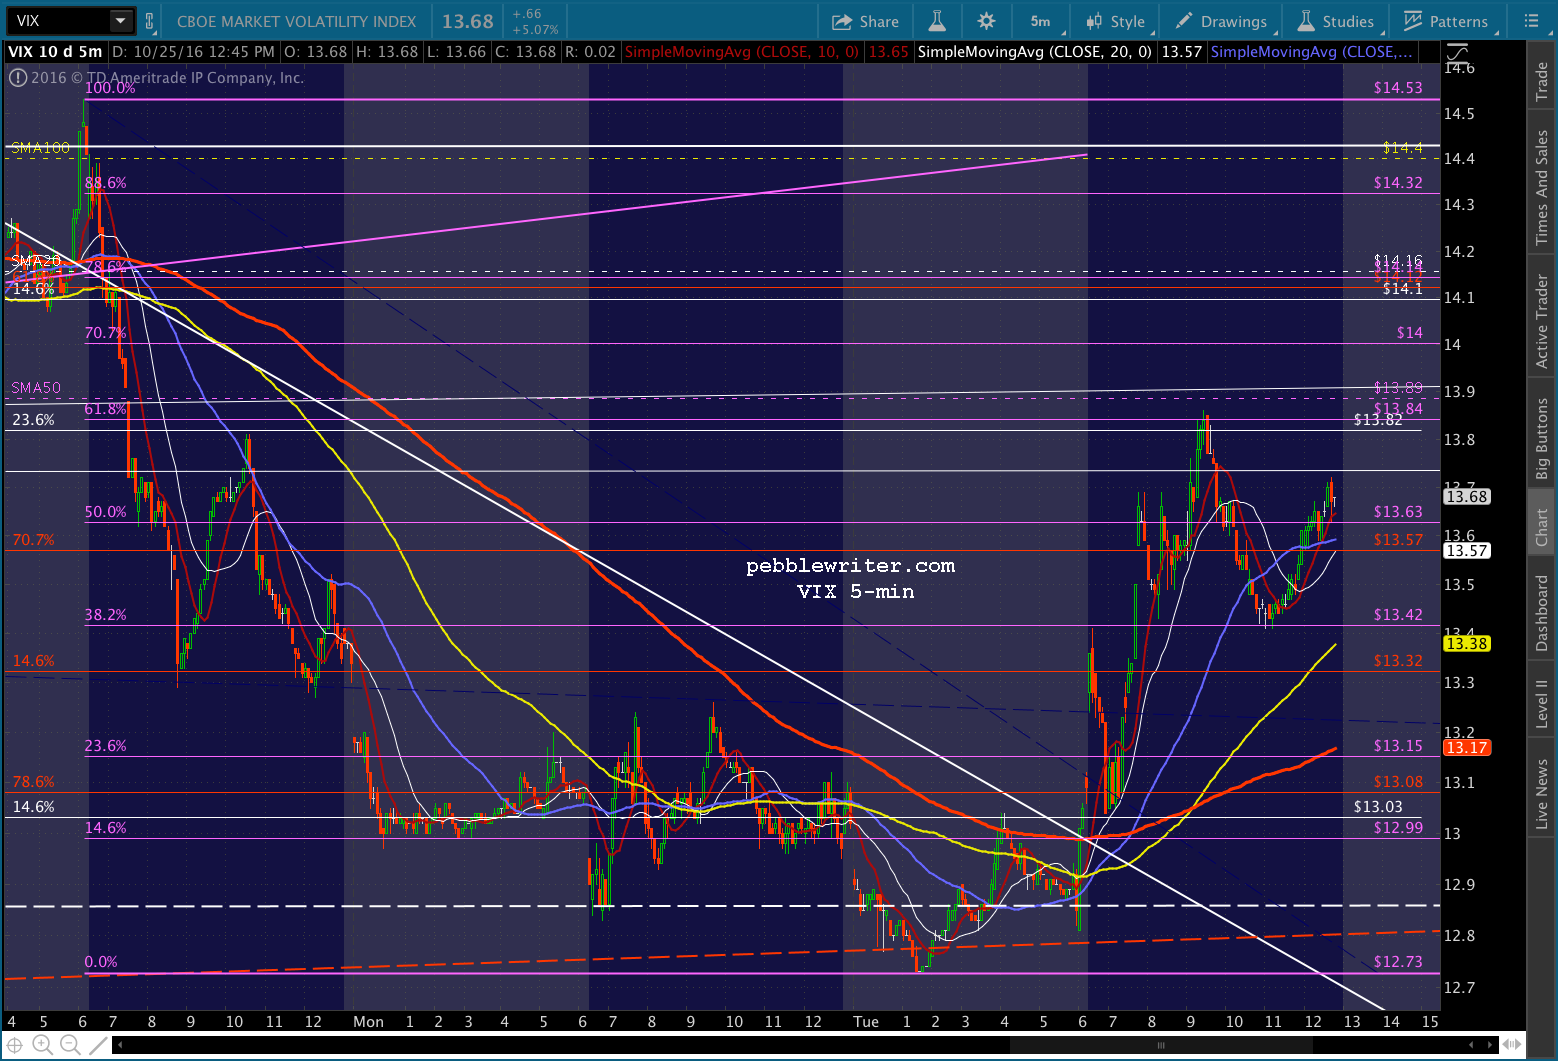This screenshot has width=1558, height=1061.
Task: Switch to the Times And Sales tab
Action: coord(1542,187)
